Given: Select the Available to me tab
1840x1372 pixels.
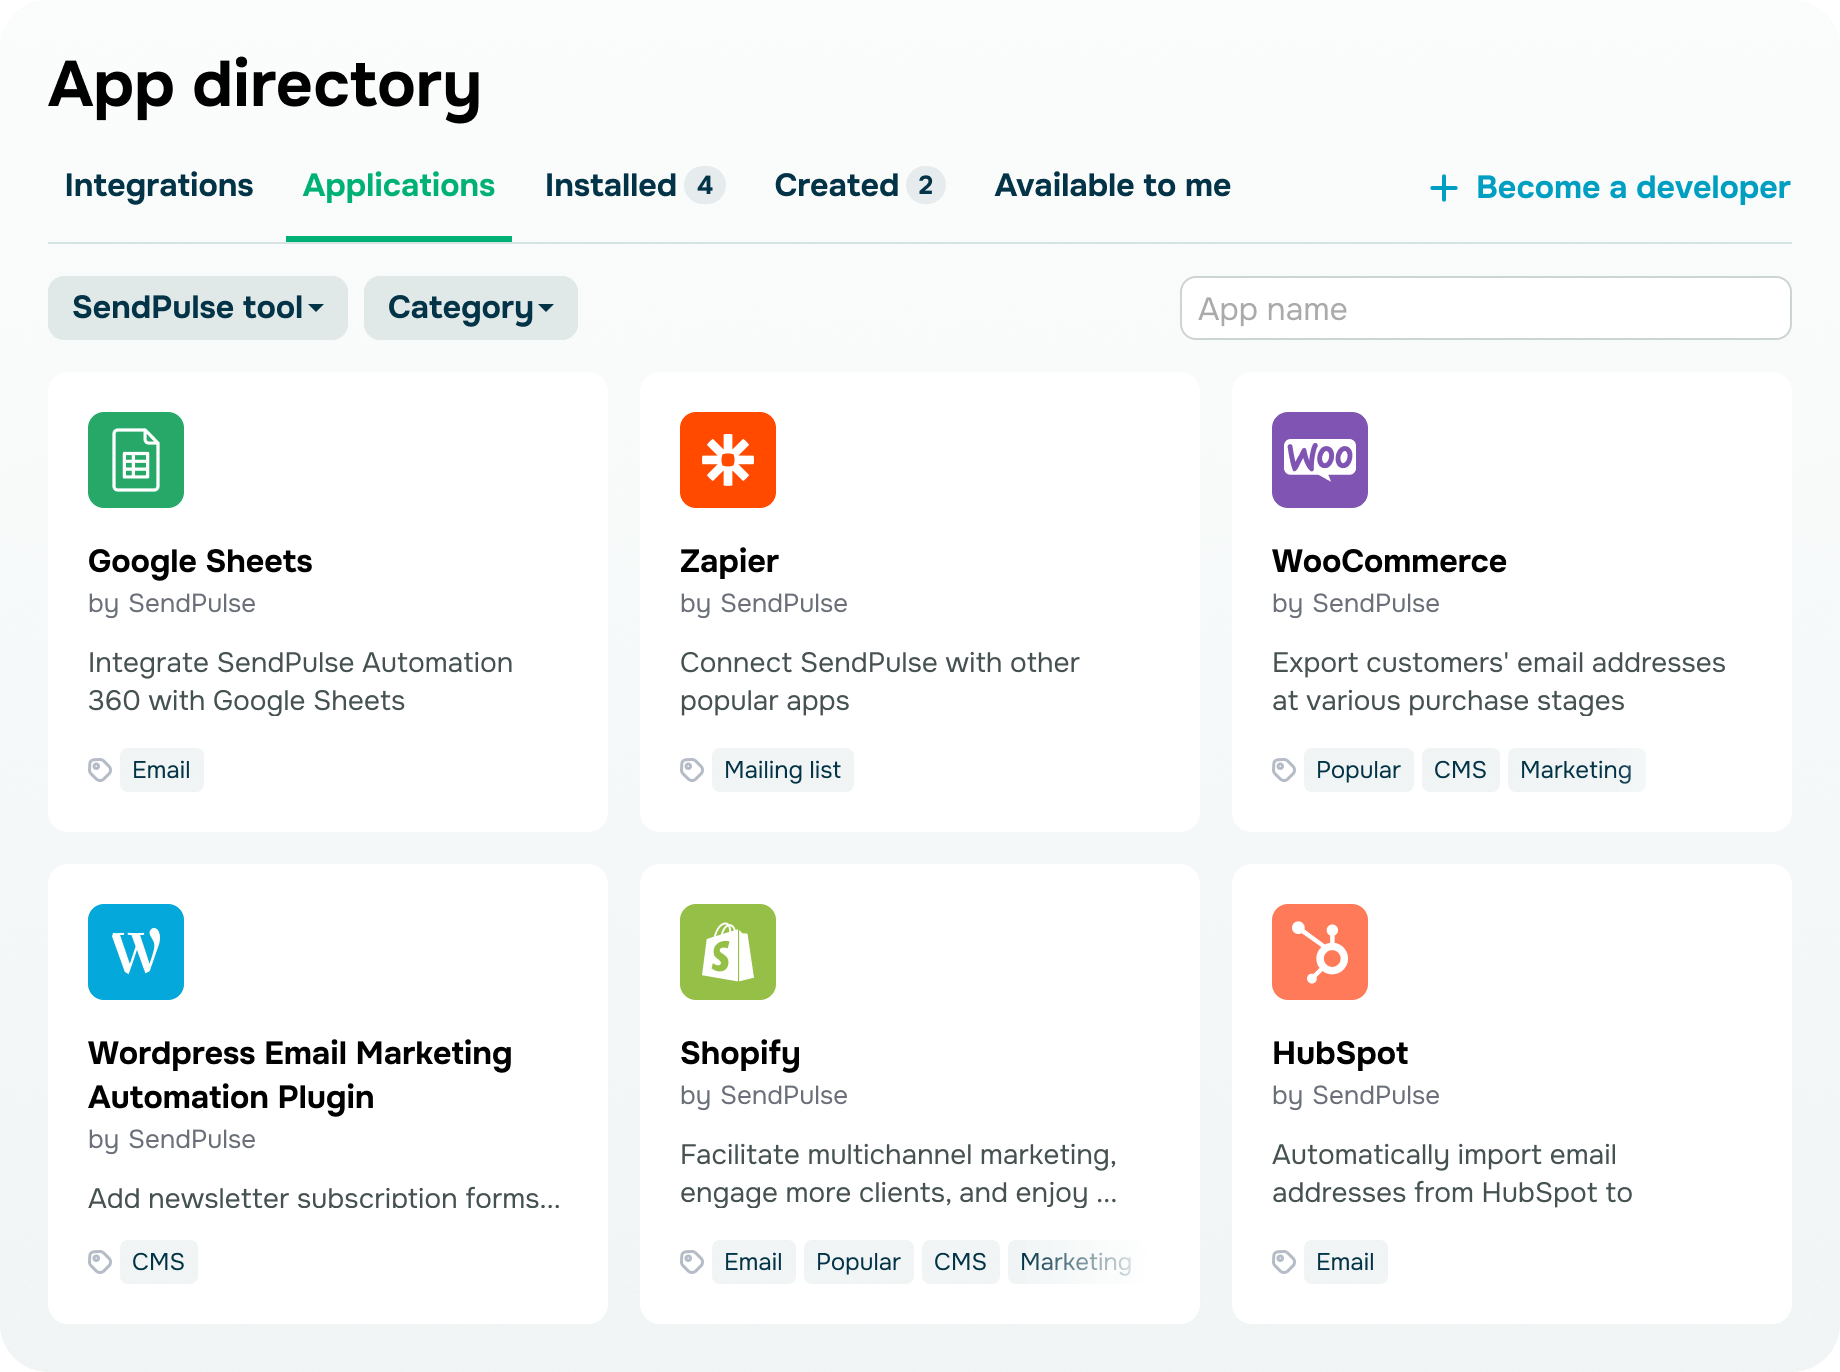Looking at the screenshot, I should pyautogui.click(x=1112, y=186).
